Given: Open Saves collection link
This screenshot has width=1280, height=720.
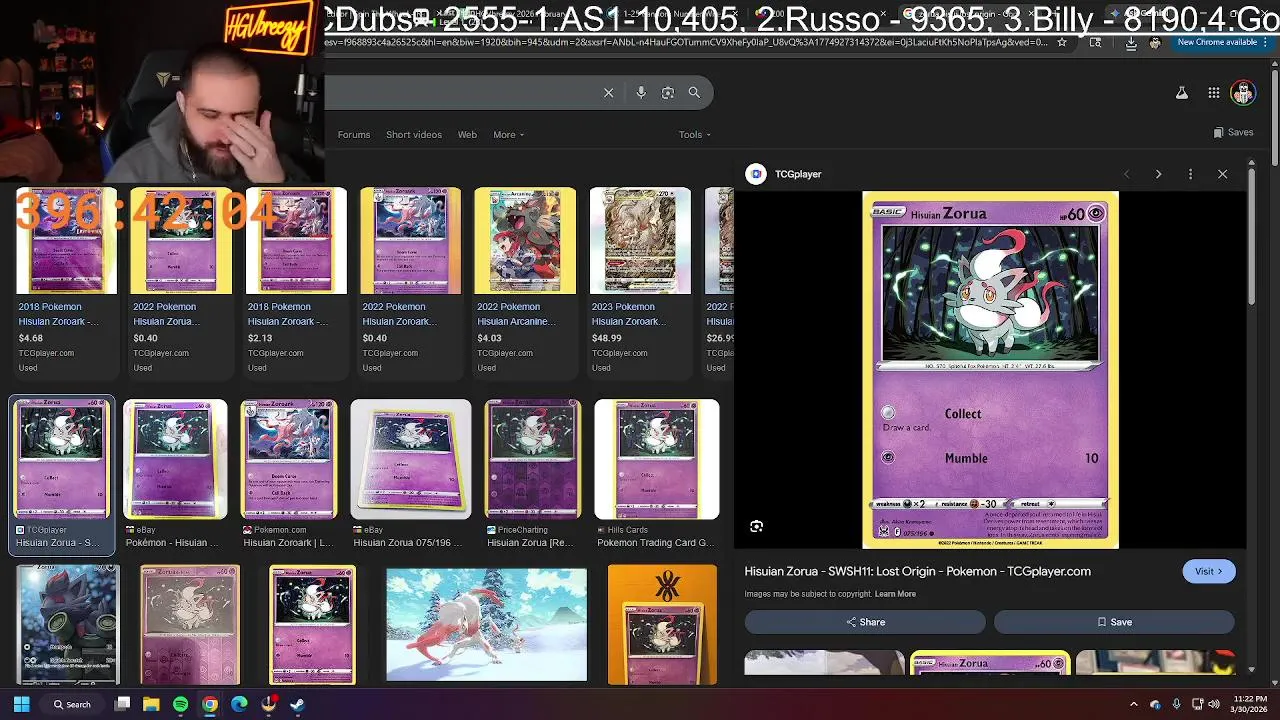Looking at the screenshot, I should (x=1233, y=132).
